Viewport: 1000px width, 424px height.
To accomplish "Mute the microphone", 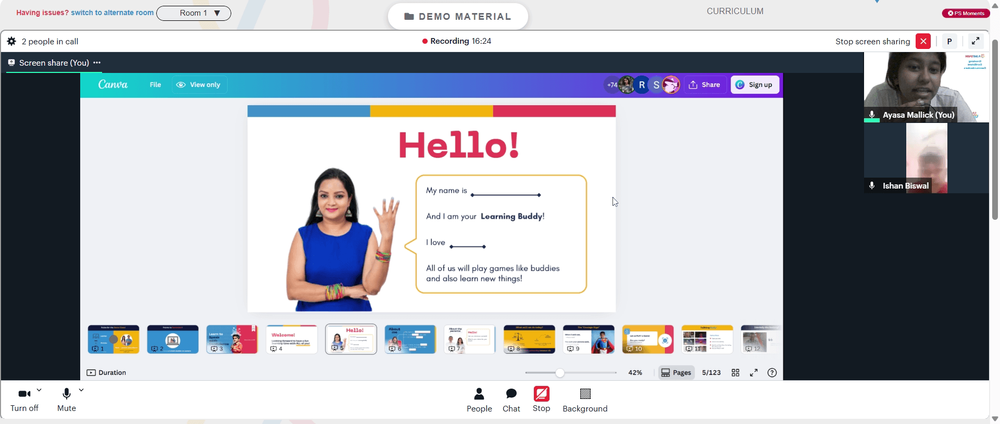I will 66,400.
